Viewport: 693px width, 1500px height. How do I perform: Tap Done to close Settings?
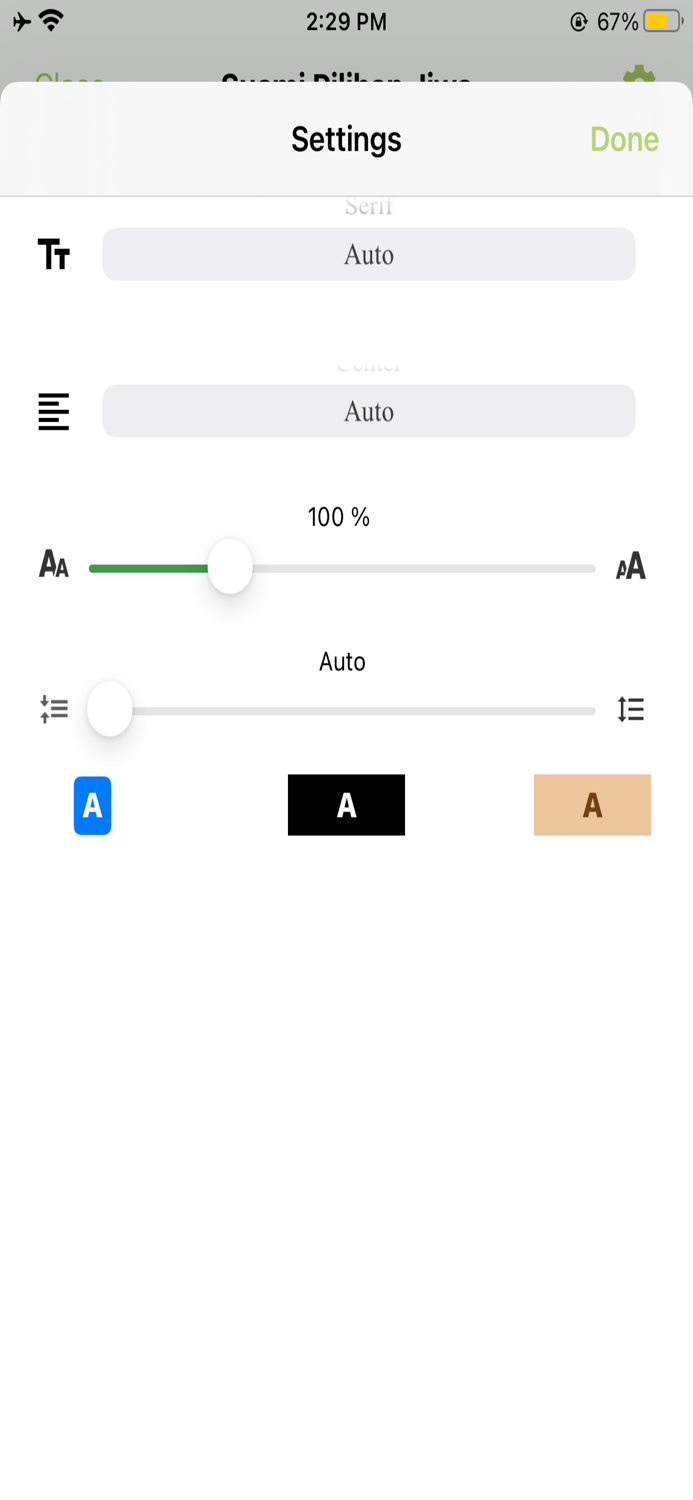tap(624, 139)
